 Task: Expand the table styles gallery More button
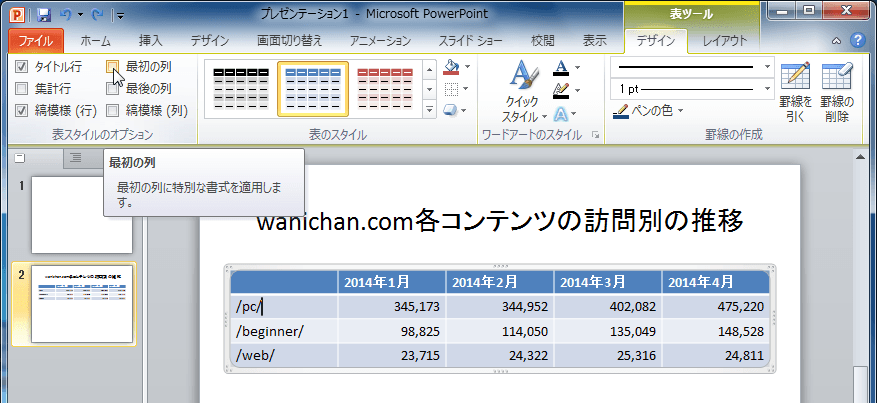pyautogui.click(x=430, y=109)
